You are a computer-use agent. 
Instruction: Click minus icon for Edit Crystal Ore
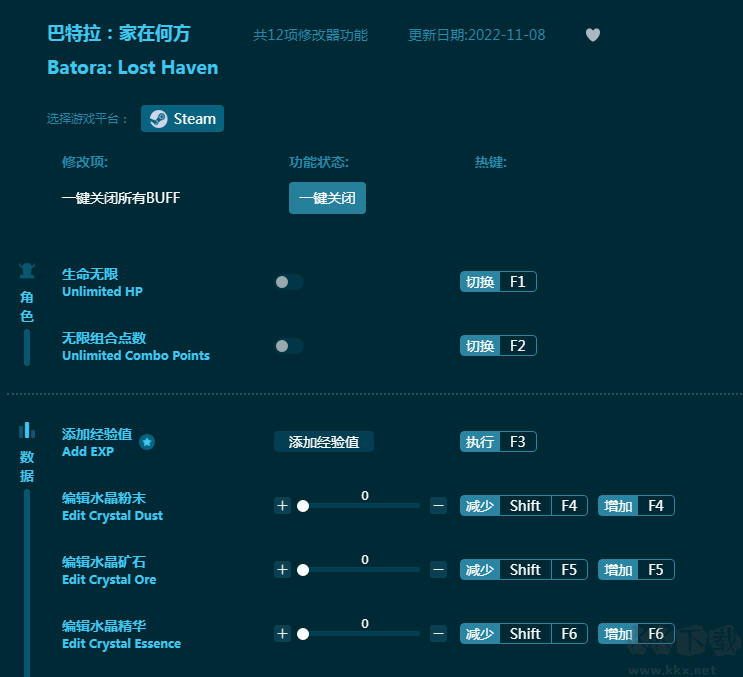pyautogui.click(x=438, y=570)
